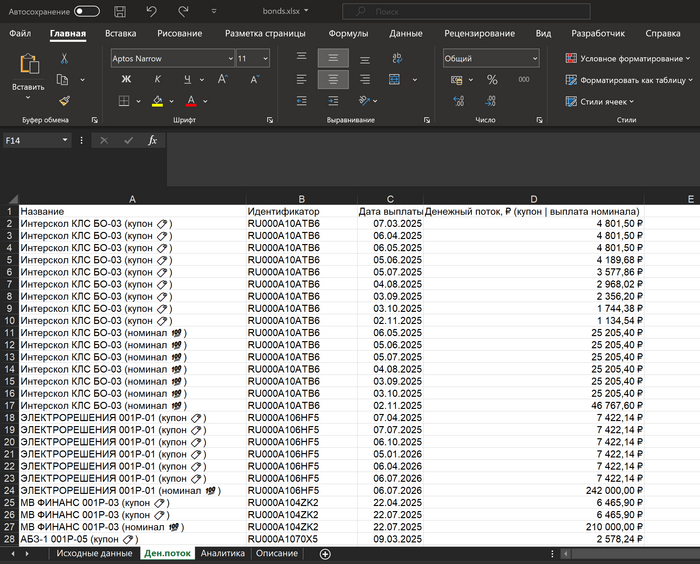Viewport: 700px width, 564px height.
Task: Click Условное форматирование button
Action: click(627, 58)
